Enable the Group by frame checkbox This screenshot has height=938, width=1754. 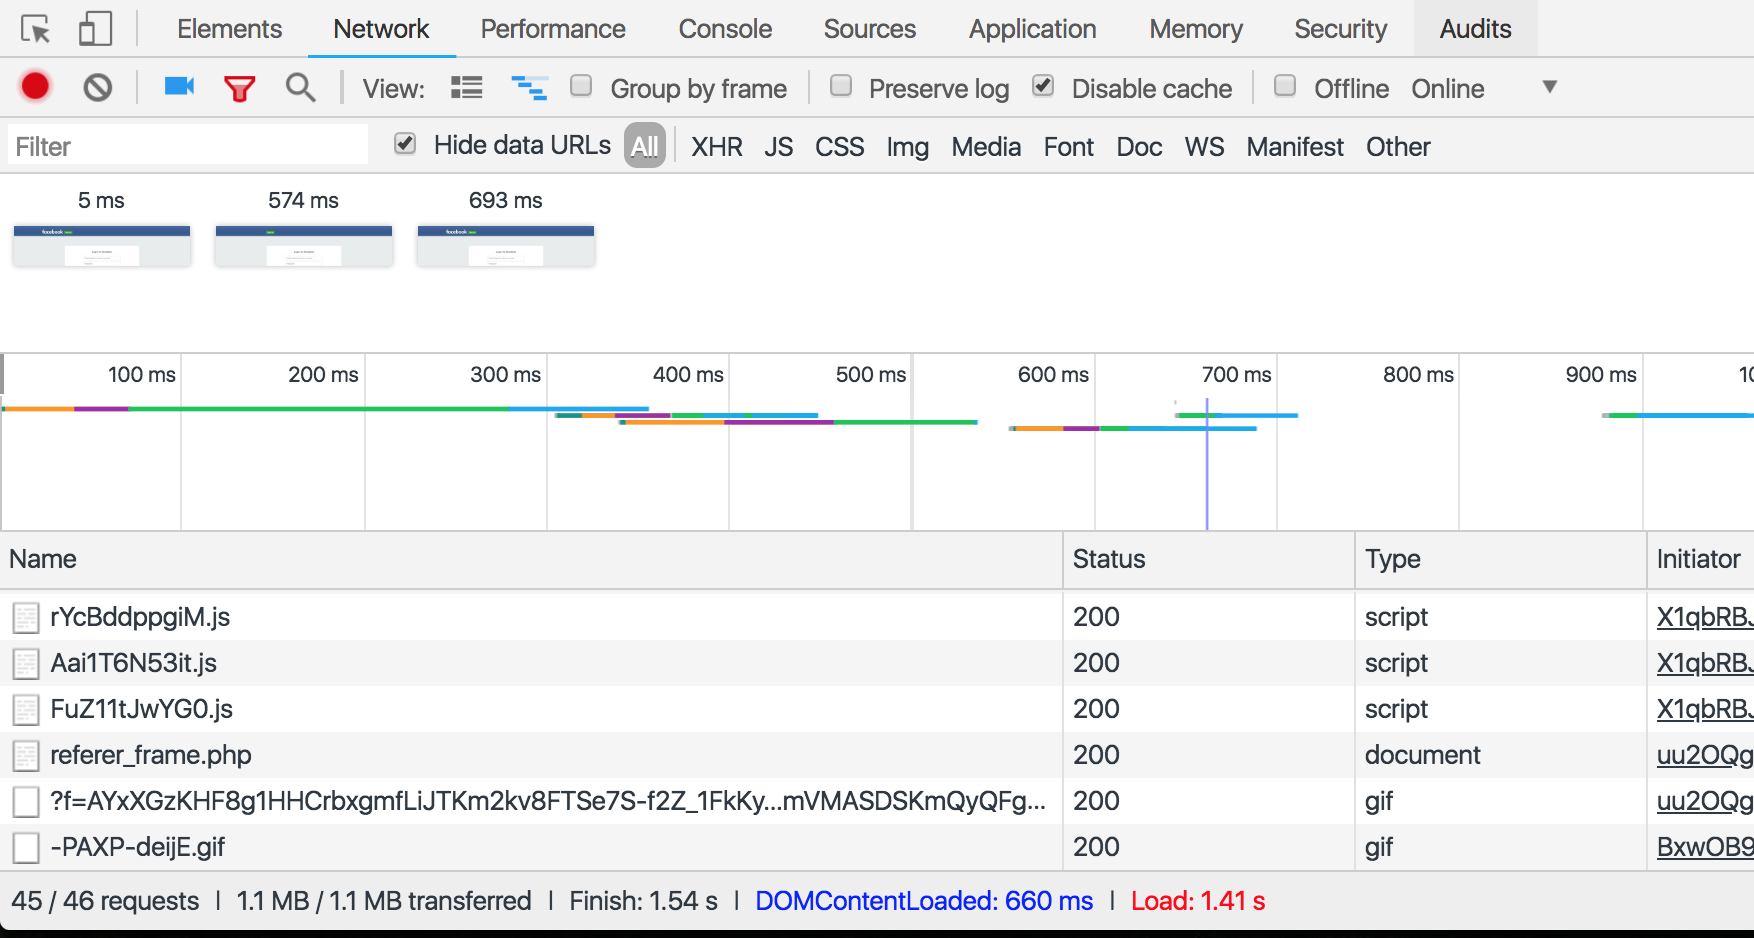tap(581, 86)
